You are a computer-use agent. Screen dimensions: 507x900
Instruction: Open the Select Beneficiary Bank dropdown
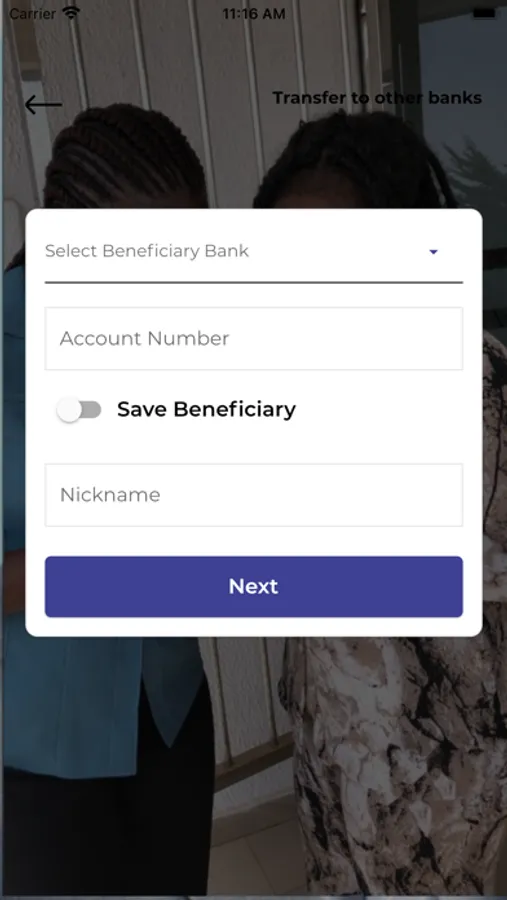point(253,253)
